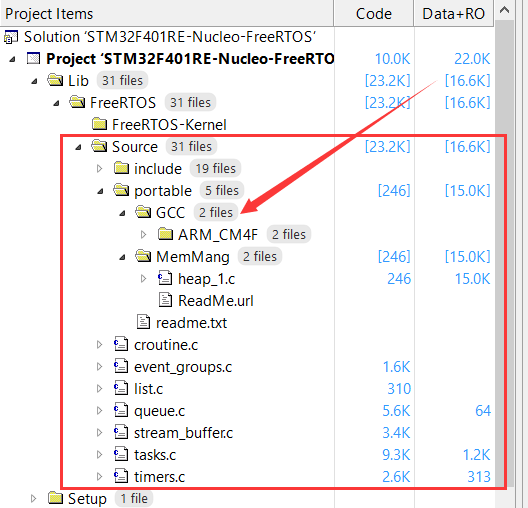
Task: Click the stream_buffer.c file icon
Action: [121, 432]
